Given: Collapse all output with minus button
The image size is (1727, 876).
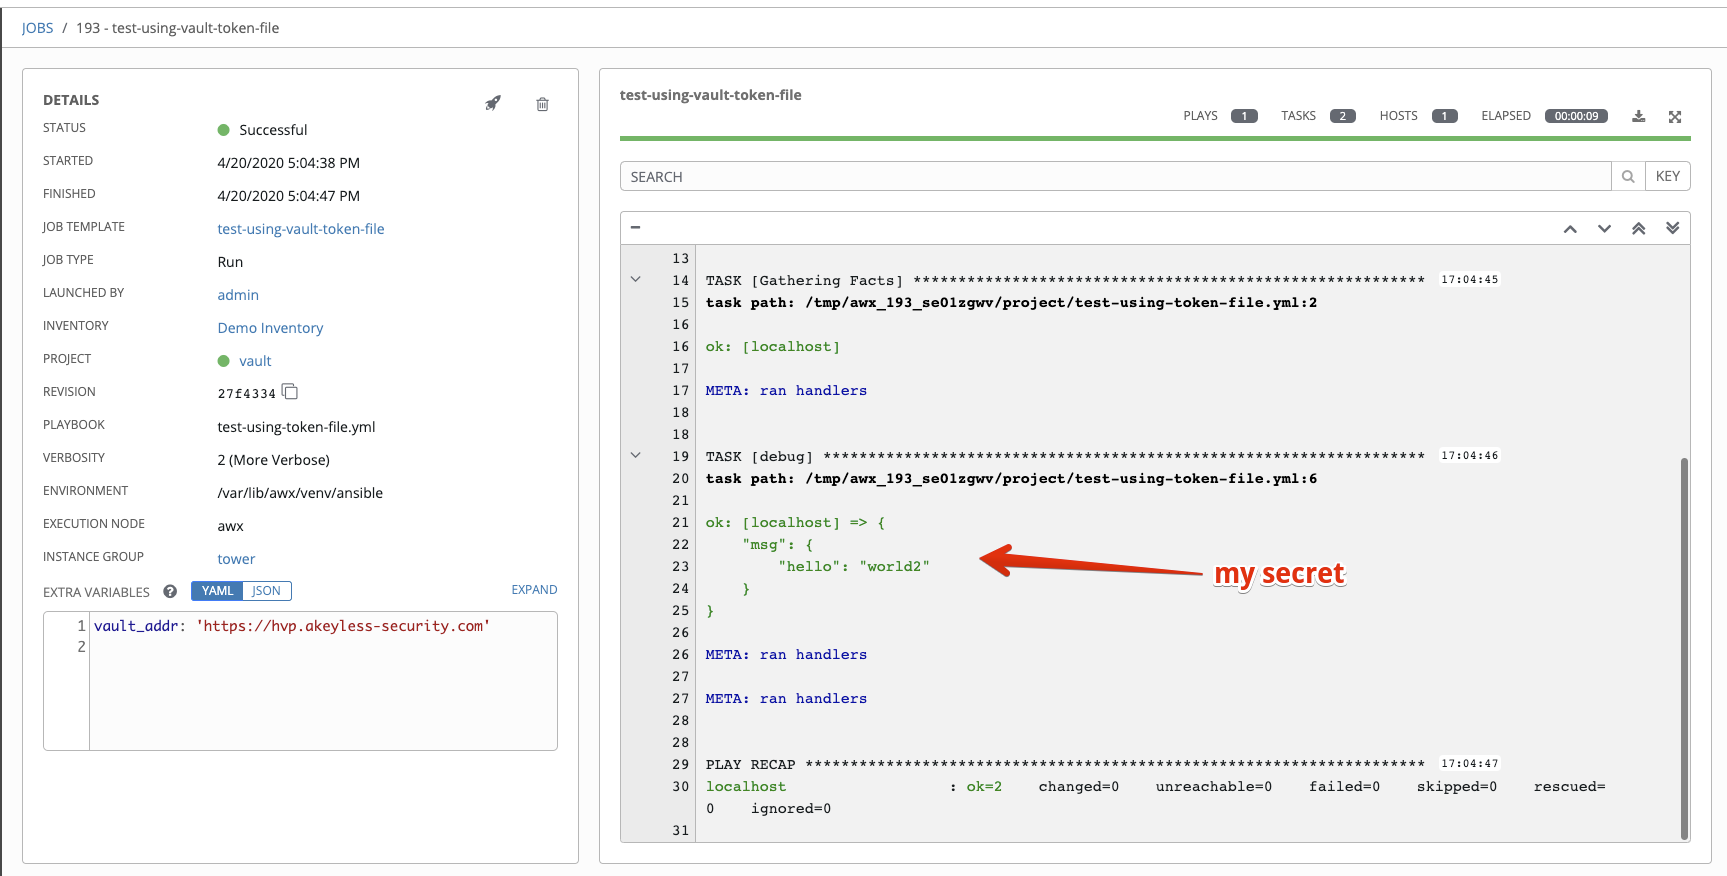Looking at the screenshot, I should pyautogui.click(x=635, y=228).
